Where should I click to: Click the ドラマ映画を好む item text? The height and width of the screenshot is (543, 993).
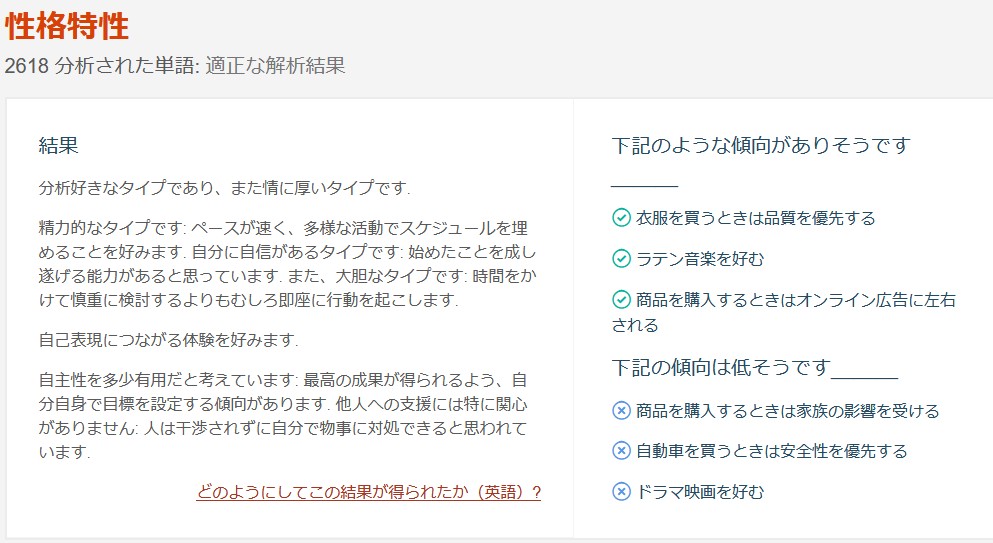coord(700,491)
